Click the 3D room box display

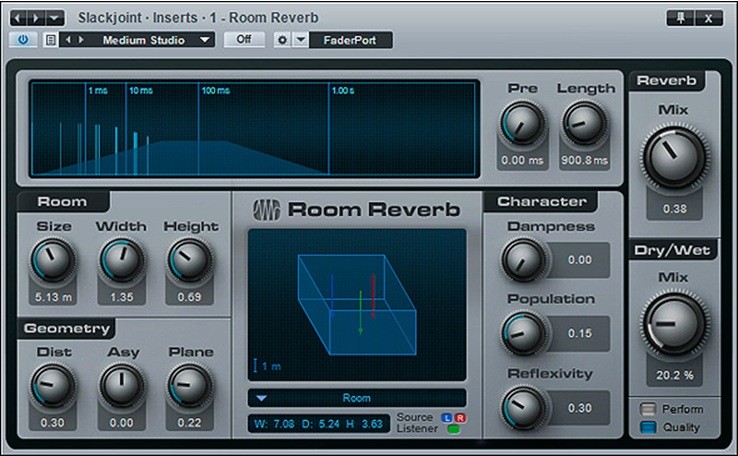click(357, 304)
